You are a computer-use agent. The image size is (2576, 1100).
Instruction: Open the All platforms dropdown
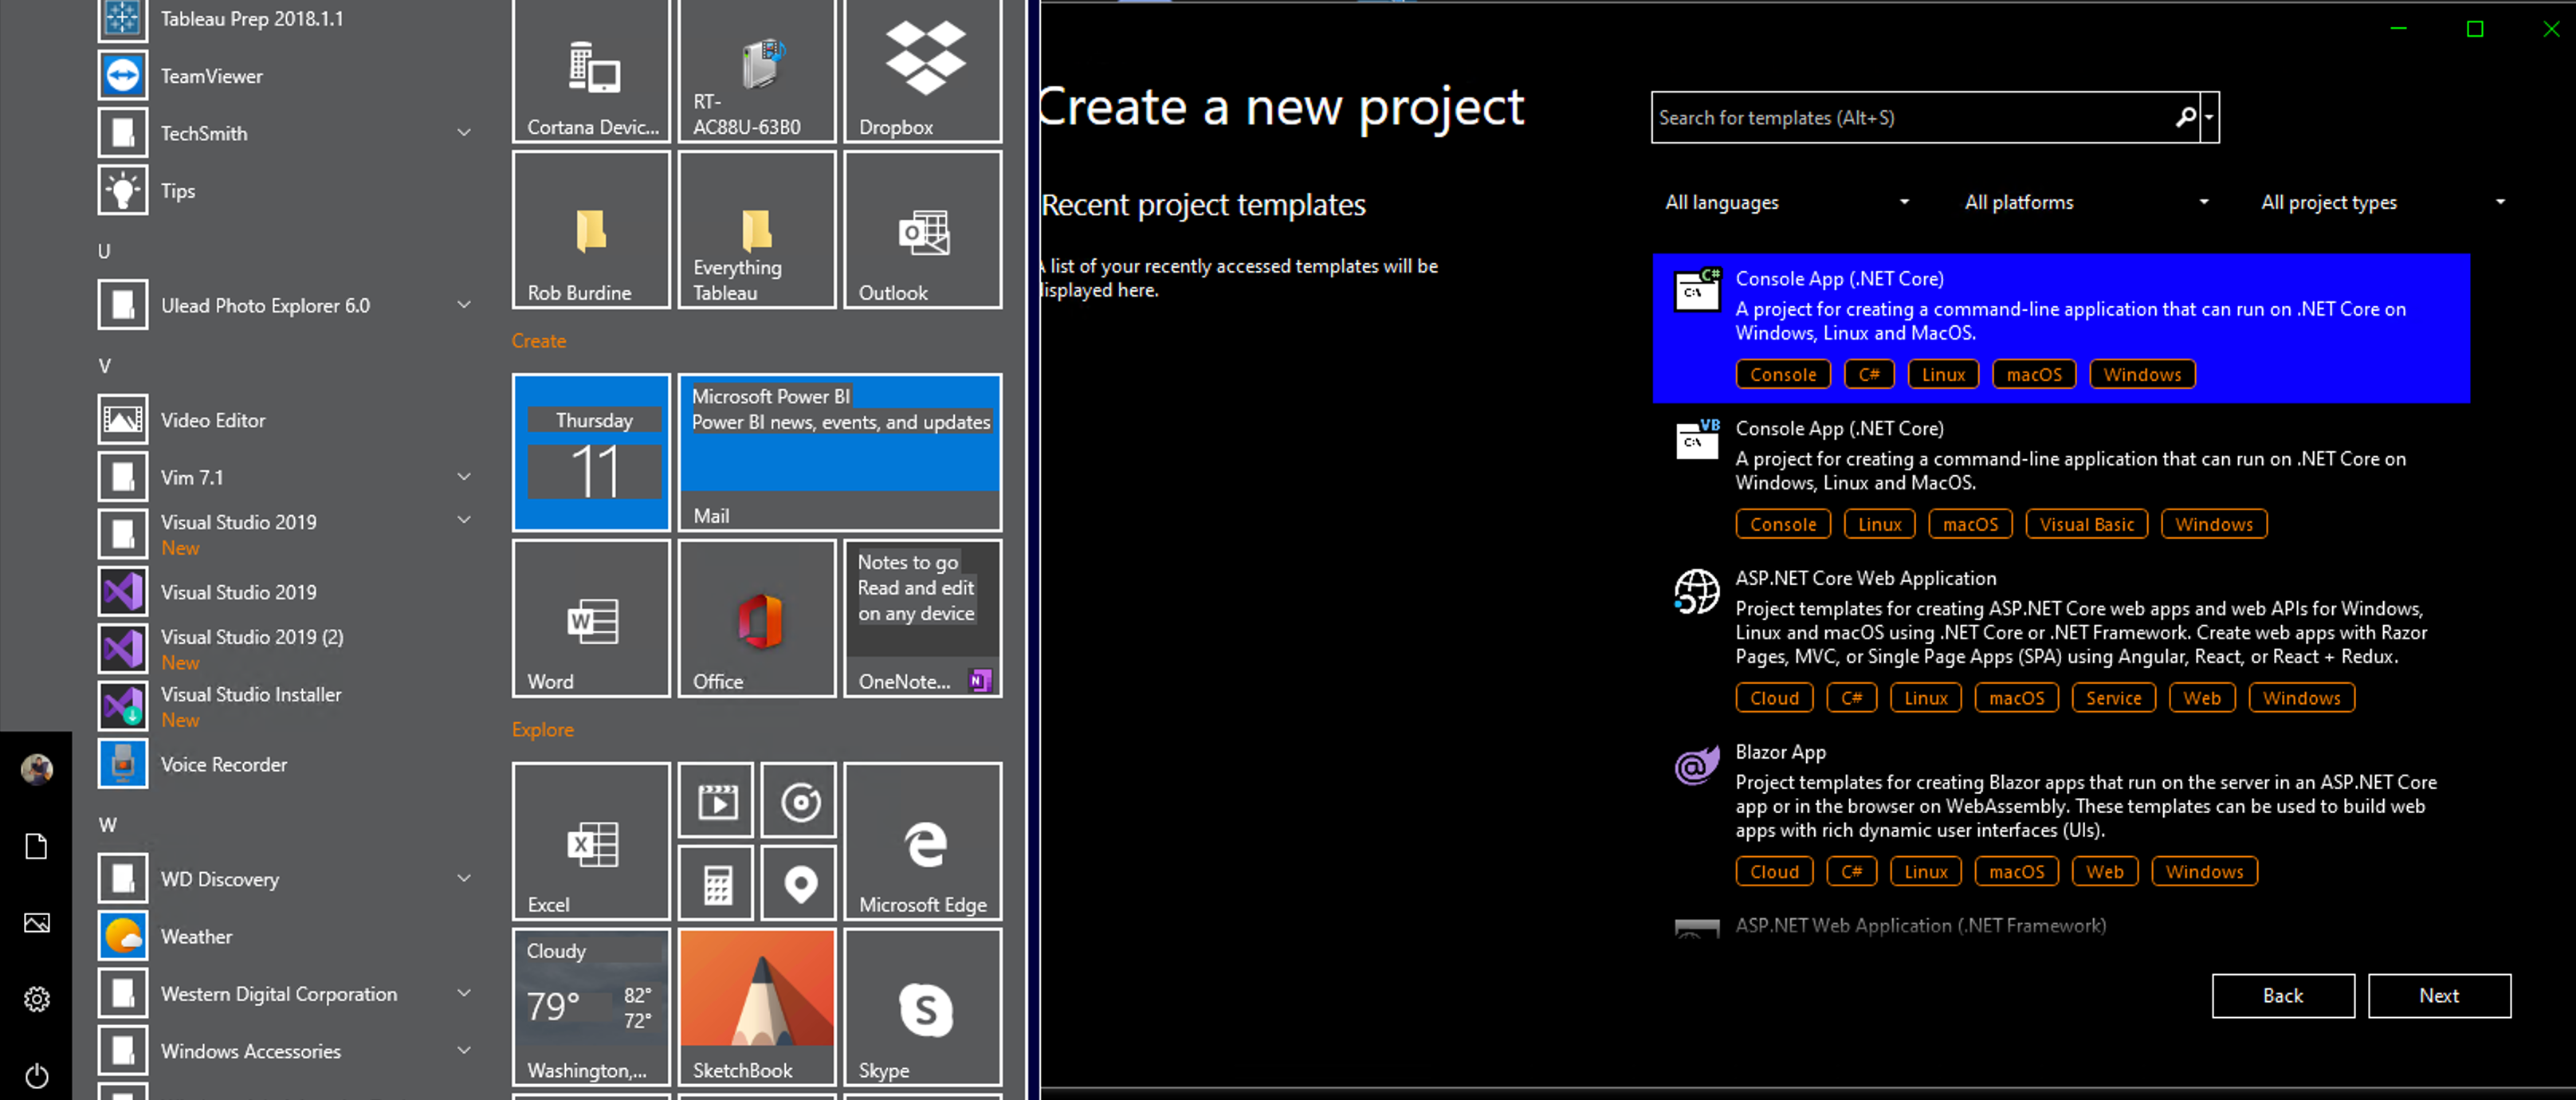(2085, 202)
